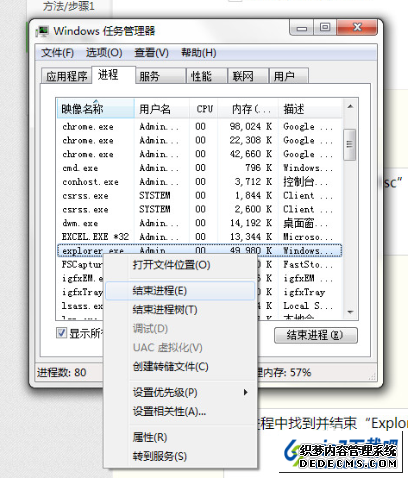
Task: Select the cmd.exe process row
Action: 199,168
